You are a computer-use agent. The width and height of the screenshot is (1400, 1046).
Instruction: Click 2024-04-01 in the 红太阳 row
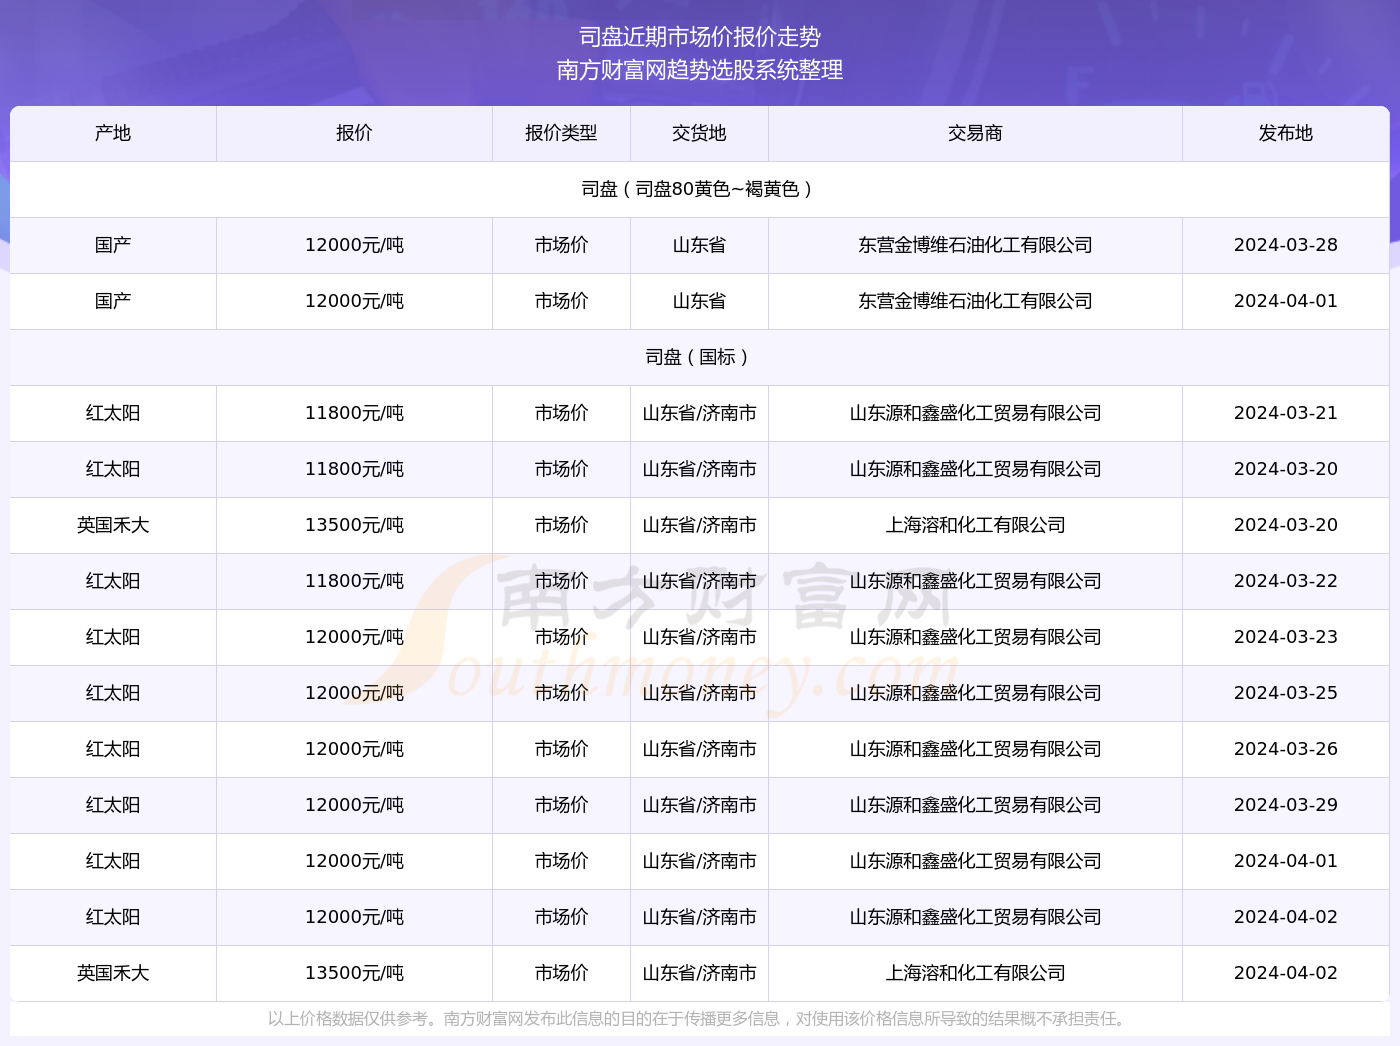click(x=1285, y=861)
